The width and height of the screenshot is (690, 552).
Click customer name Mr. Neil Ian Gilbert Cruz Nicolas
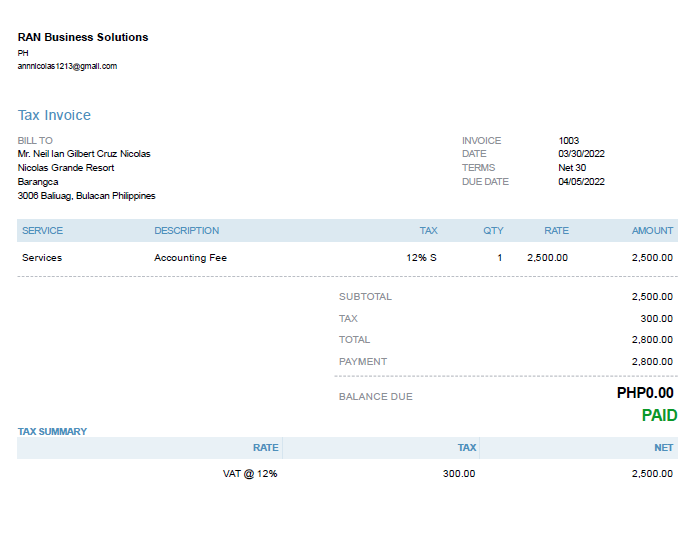(x=84, y=154)
